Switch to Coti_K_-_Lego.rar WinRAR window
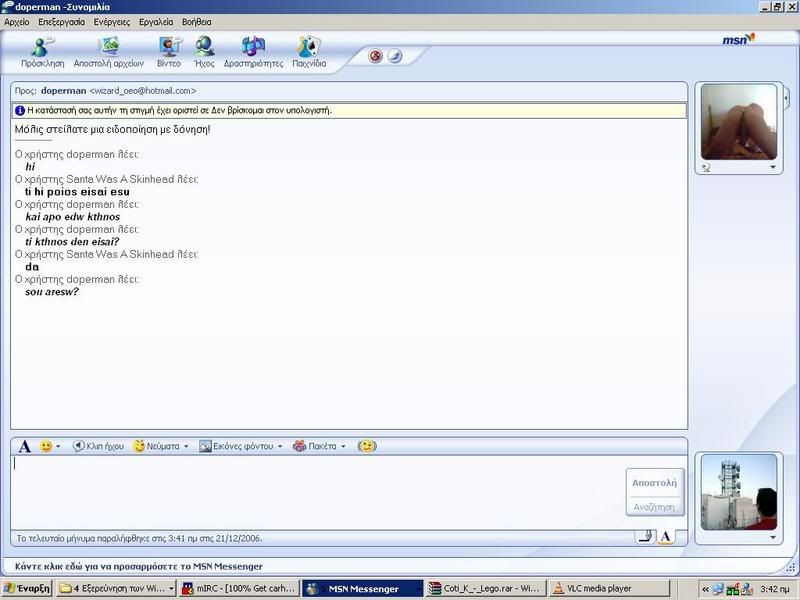 (x=485, y=588)
